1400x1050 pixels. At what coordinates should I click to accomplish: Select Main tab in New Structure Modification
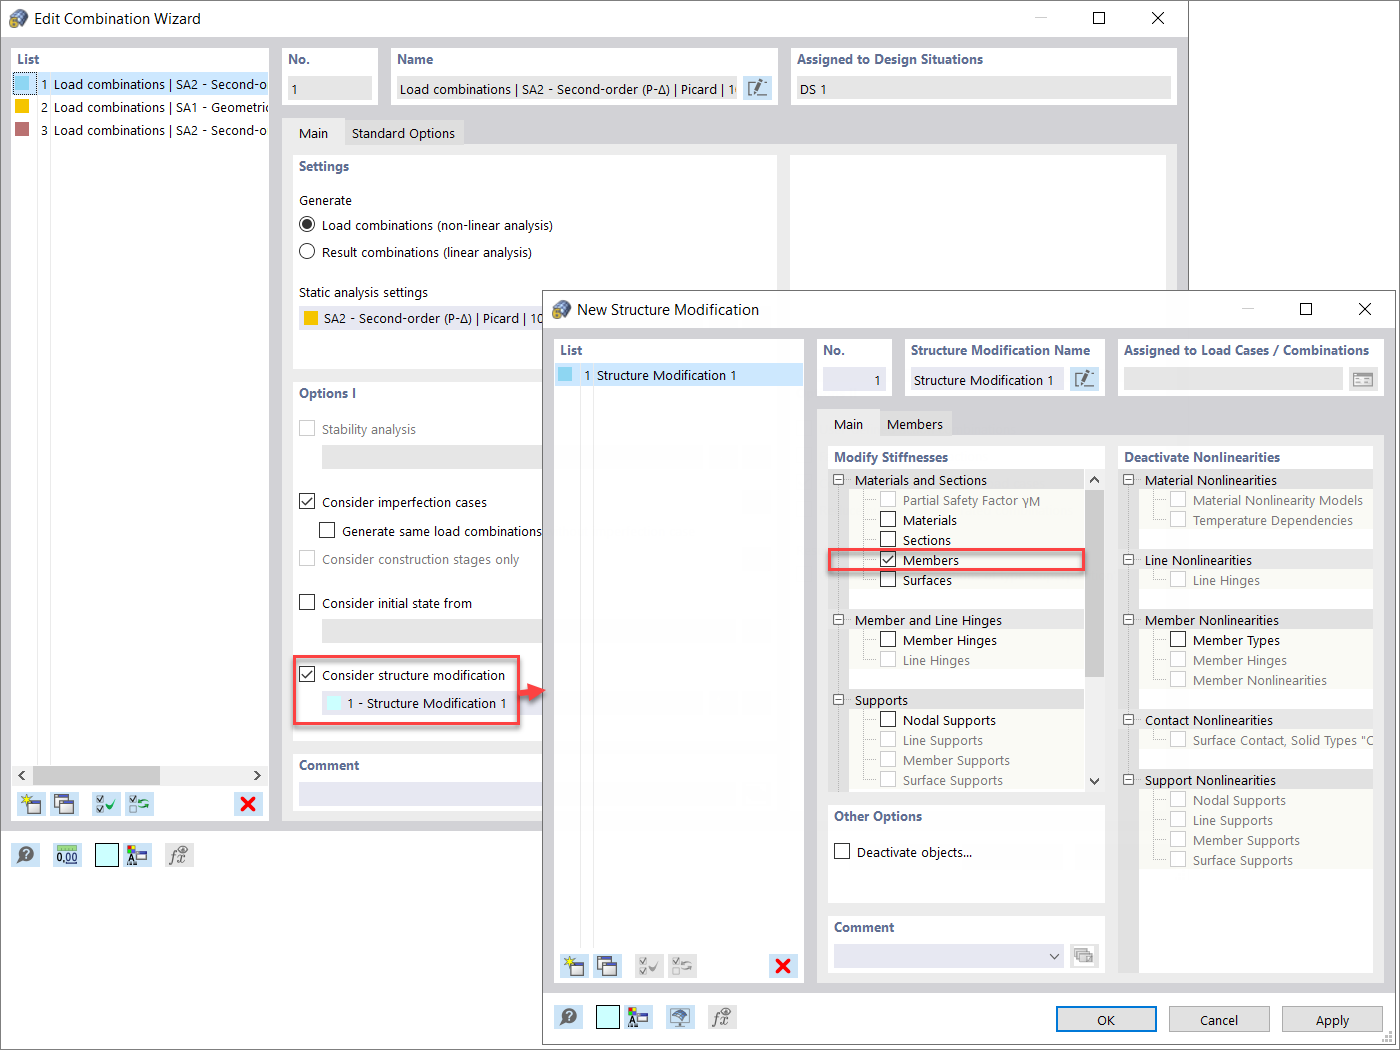coord(848,424)
